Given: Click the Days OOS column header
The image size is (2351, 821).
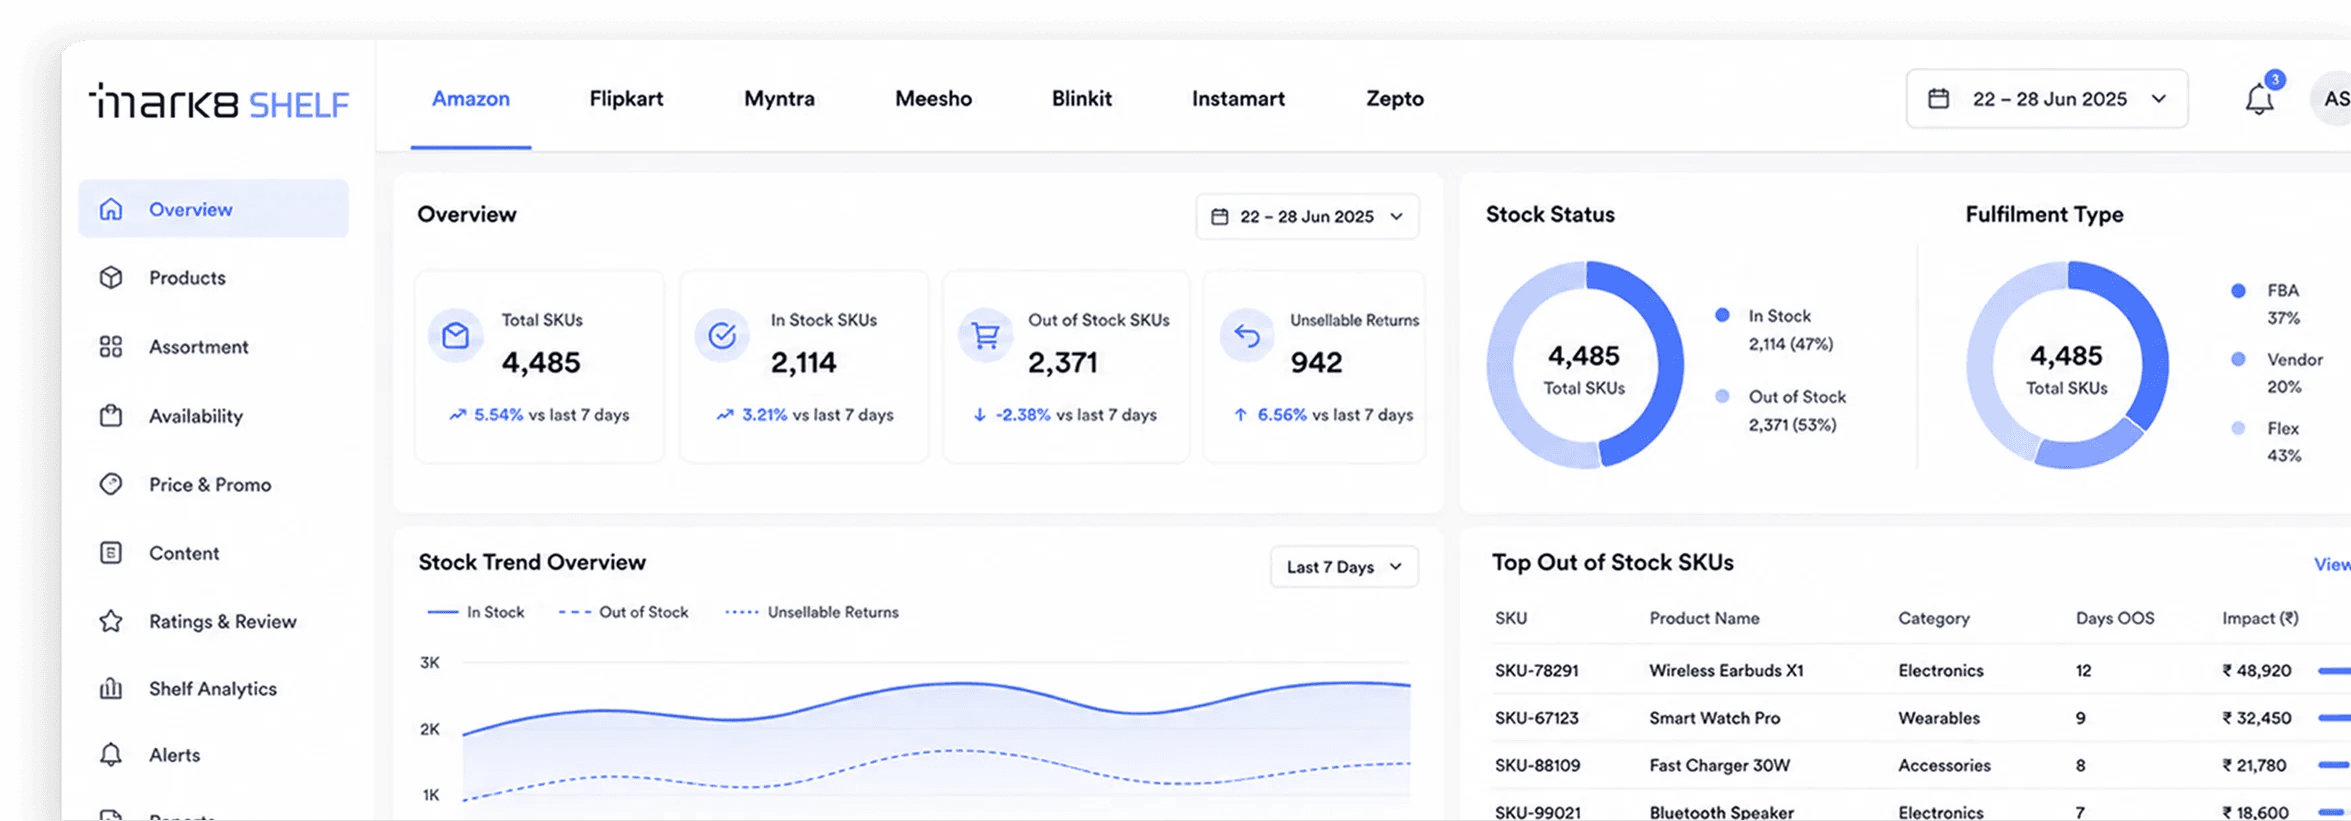Looking at the screenshot, I should pos(2115,618).
